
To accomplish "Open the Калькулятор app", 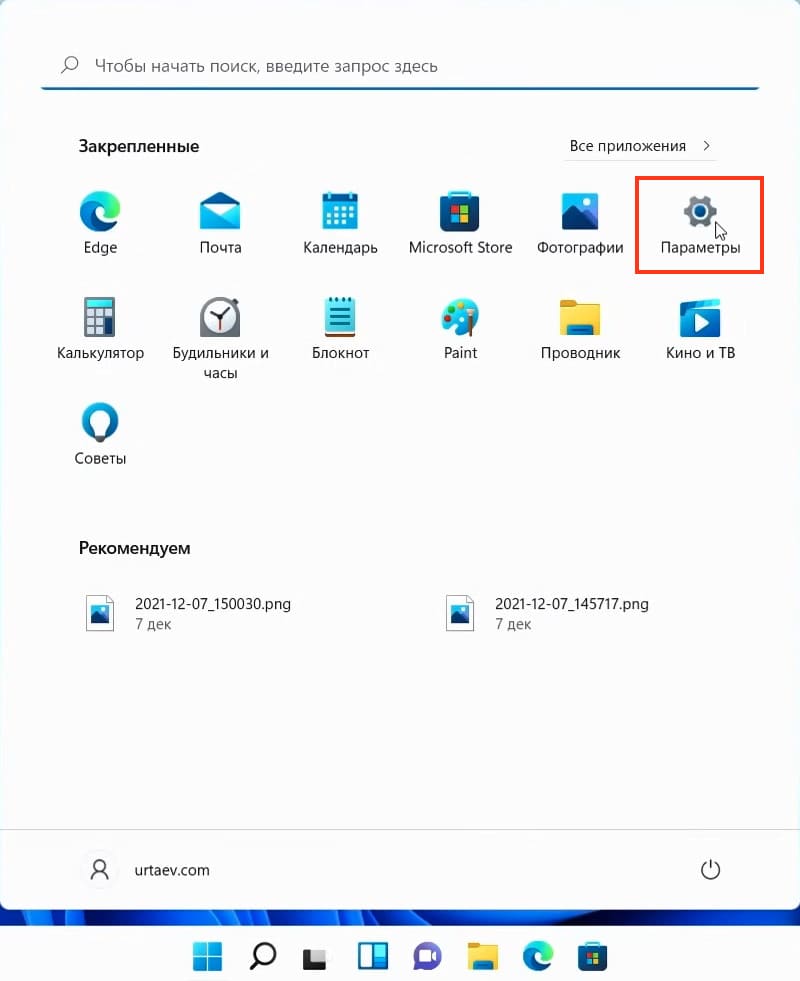I will 100,329.
